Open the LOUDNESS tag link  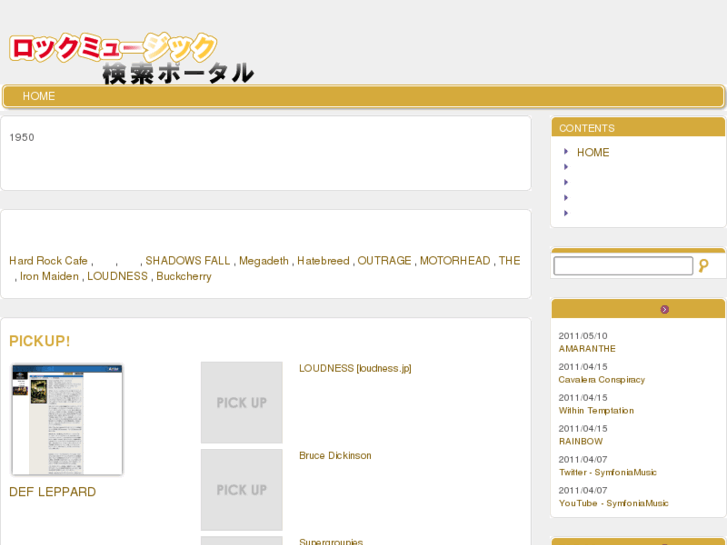117,276
